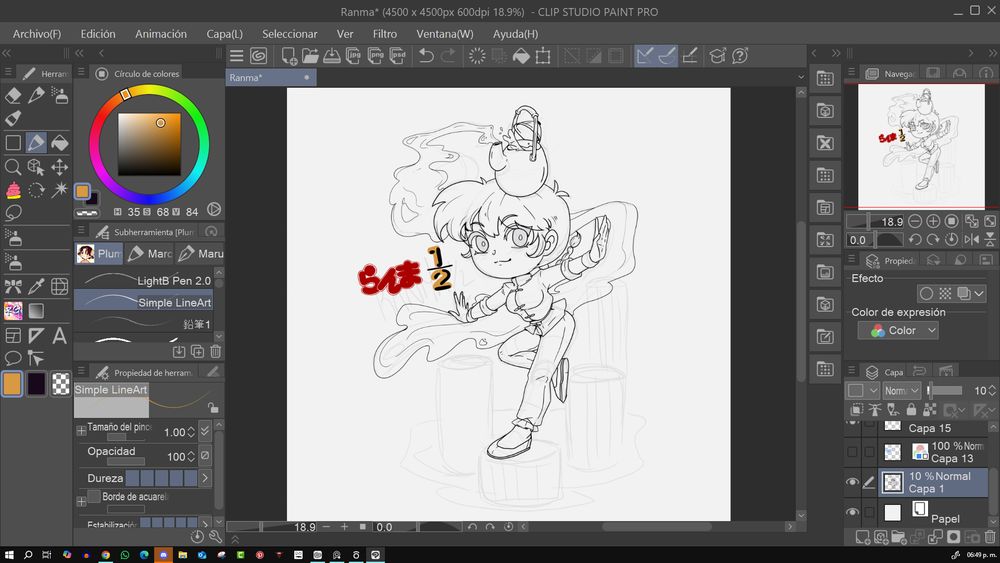Select the Fill bucket tool
Image resolution: width=1000 pixels, height=563 pixels.
(x=59, y=142)
